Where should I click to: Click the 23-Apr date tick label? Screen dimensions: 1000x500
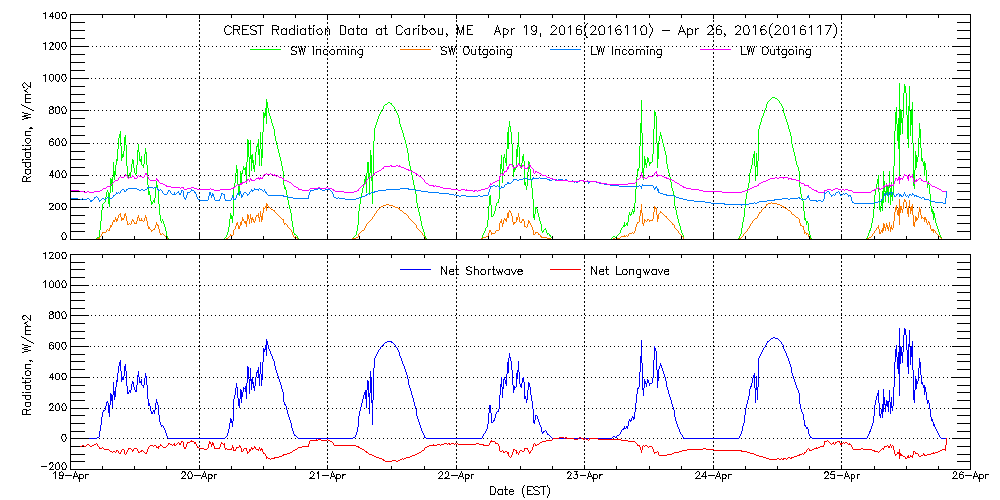tap(584, 478)
